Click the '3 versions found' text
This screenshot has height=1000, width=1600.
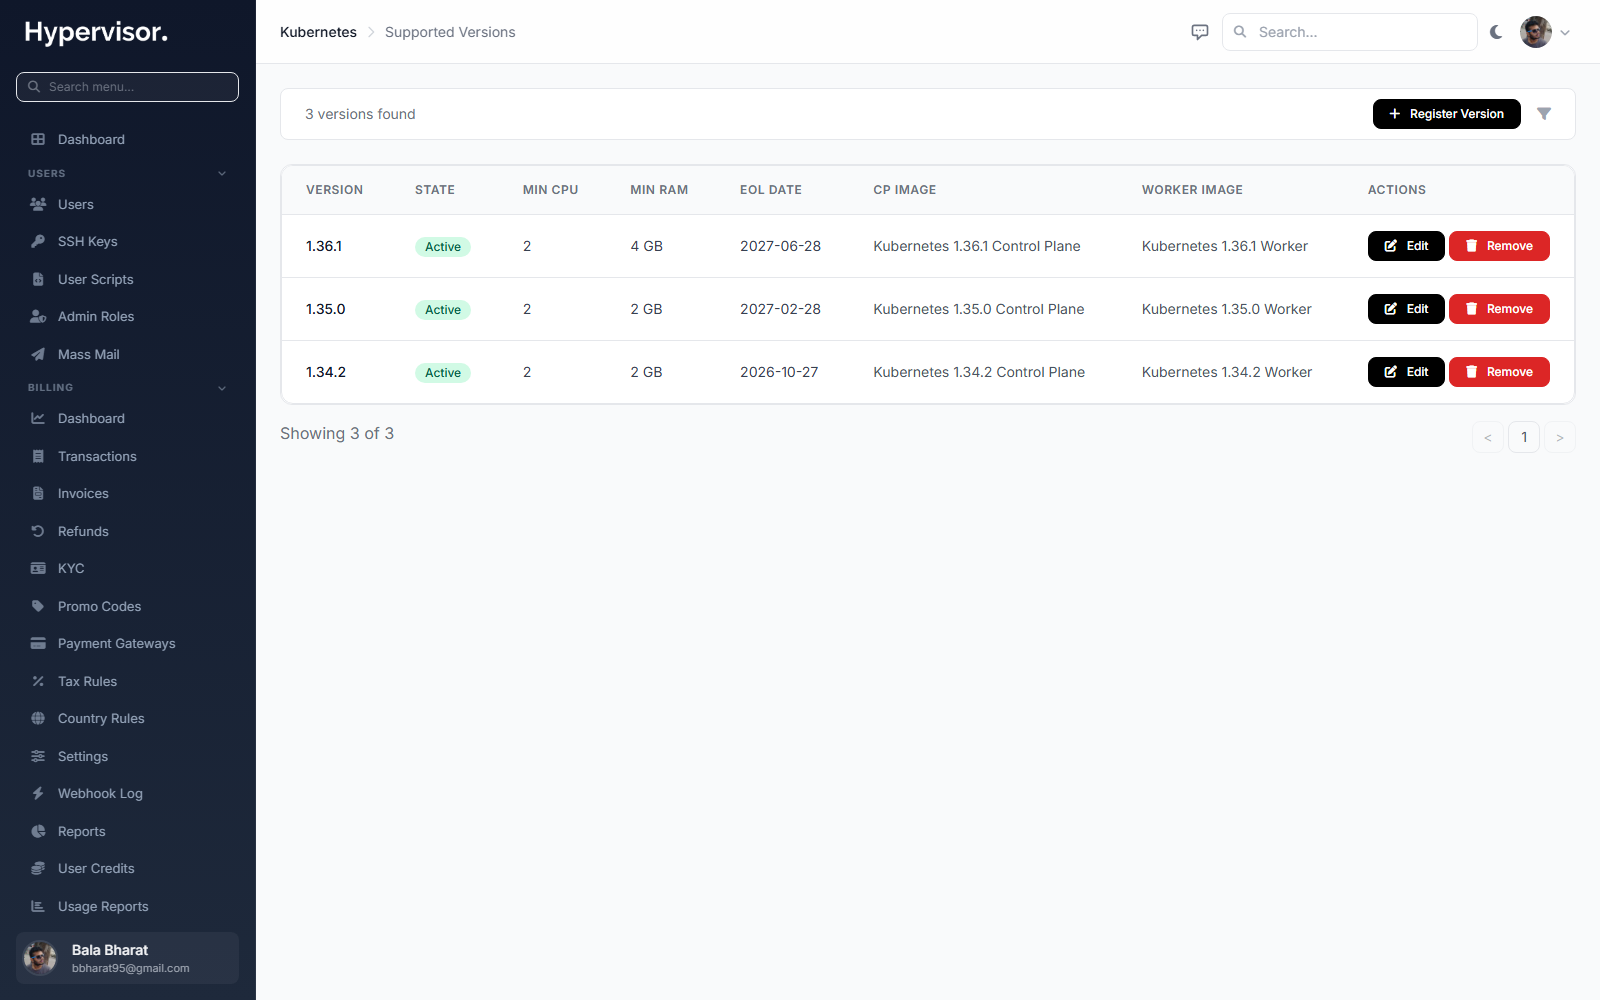click(360, 114)
